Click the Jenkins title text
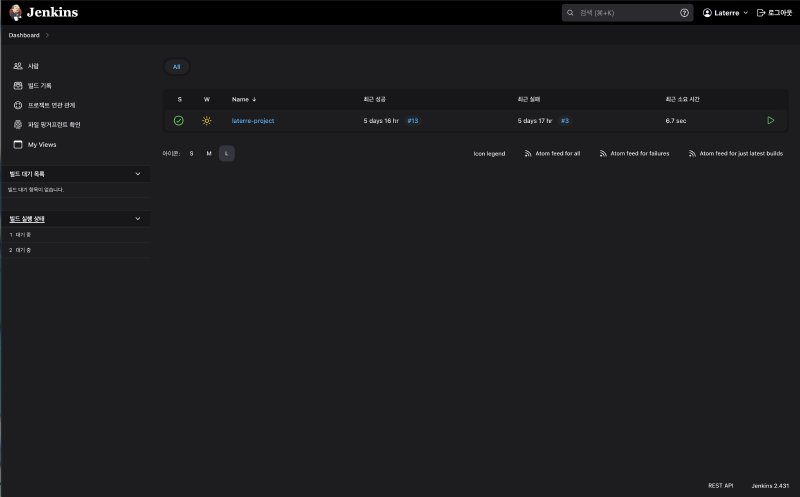This screenshot has width=800, height=497. point(52,12)
